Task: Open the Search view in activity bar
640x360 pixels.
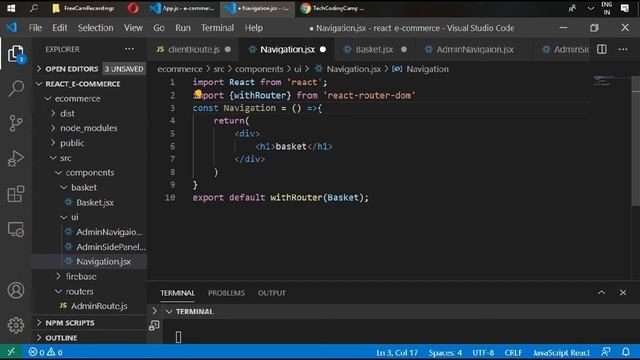Action: 16,88
